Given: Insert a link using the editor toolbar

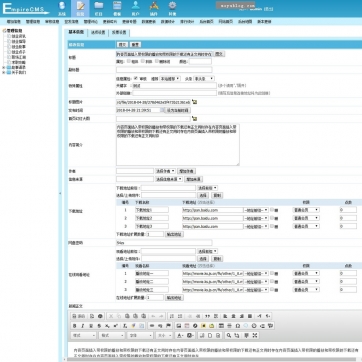Looking at the screenshot, I should (152, 326).
